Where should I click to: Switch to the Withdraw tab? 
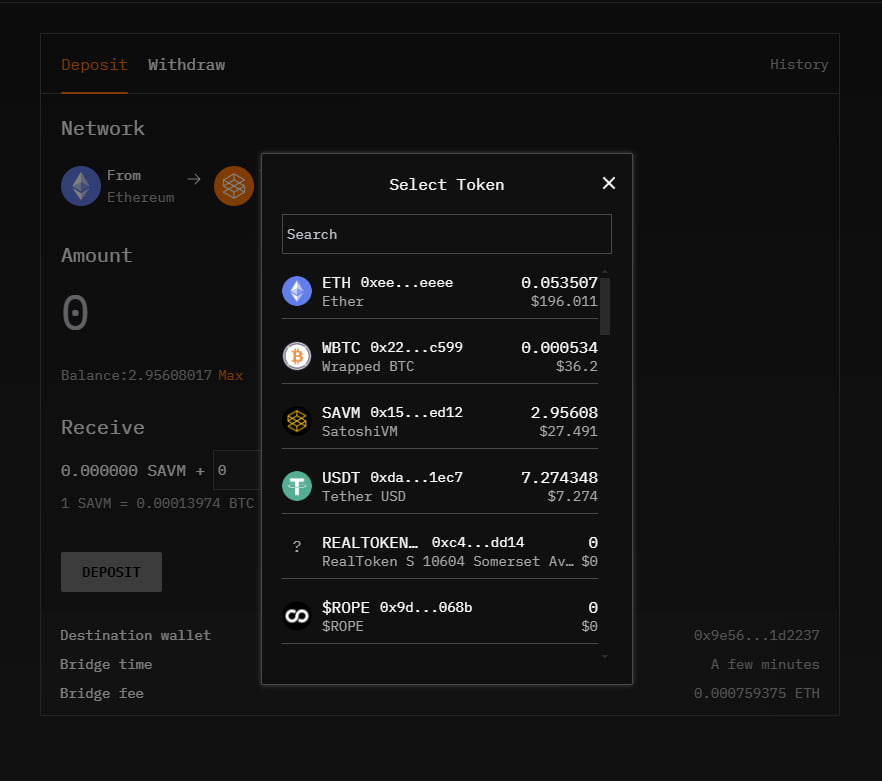pos(186,65)
